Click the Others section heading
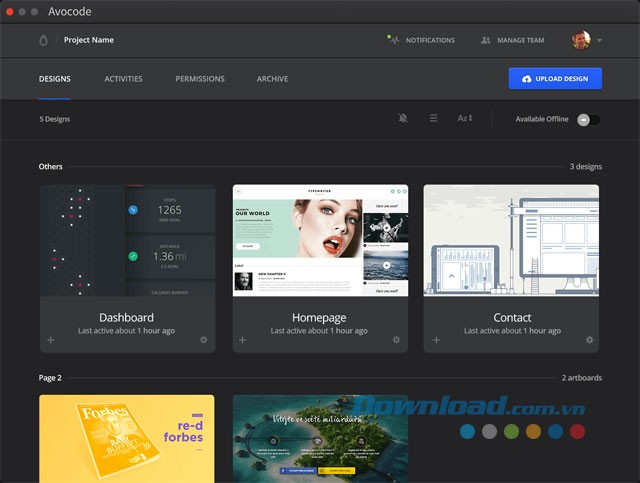 (x=51, y=167)
